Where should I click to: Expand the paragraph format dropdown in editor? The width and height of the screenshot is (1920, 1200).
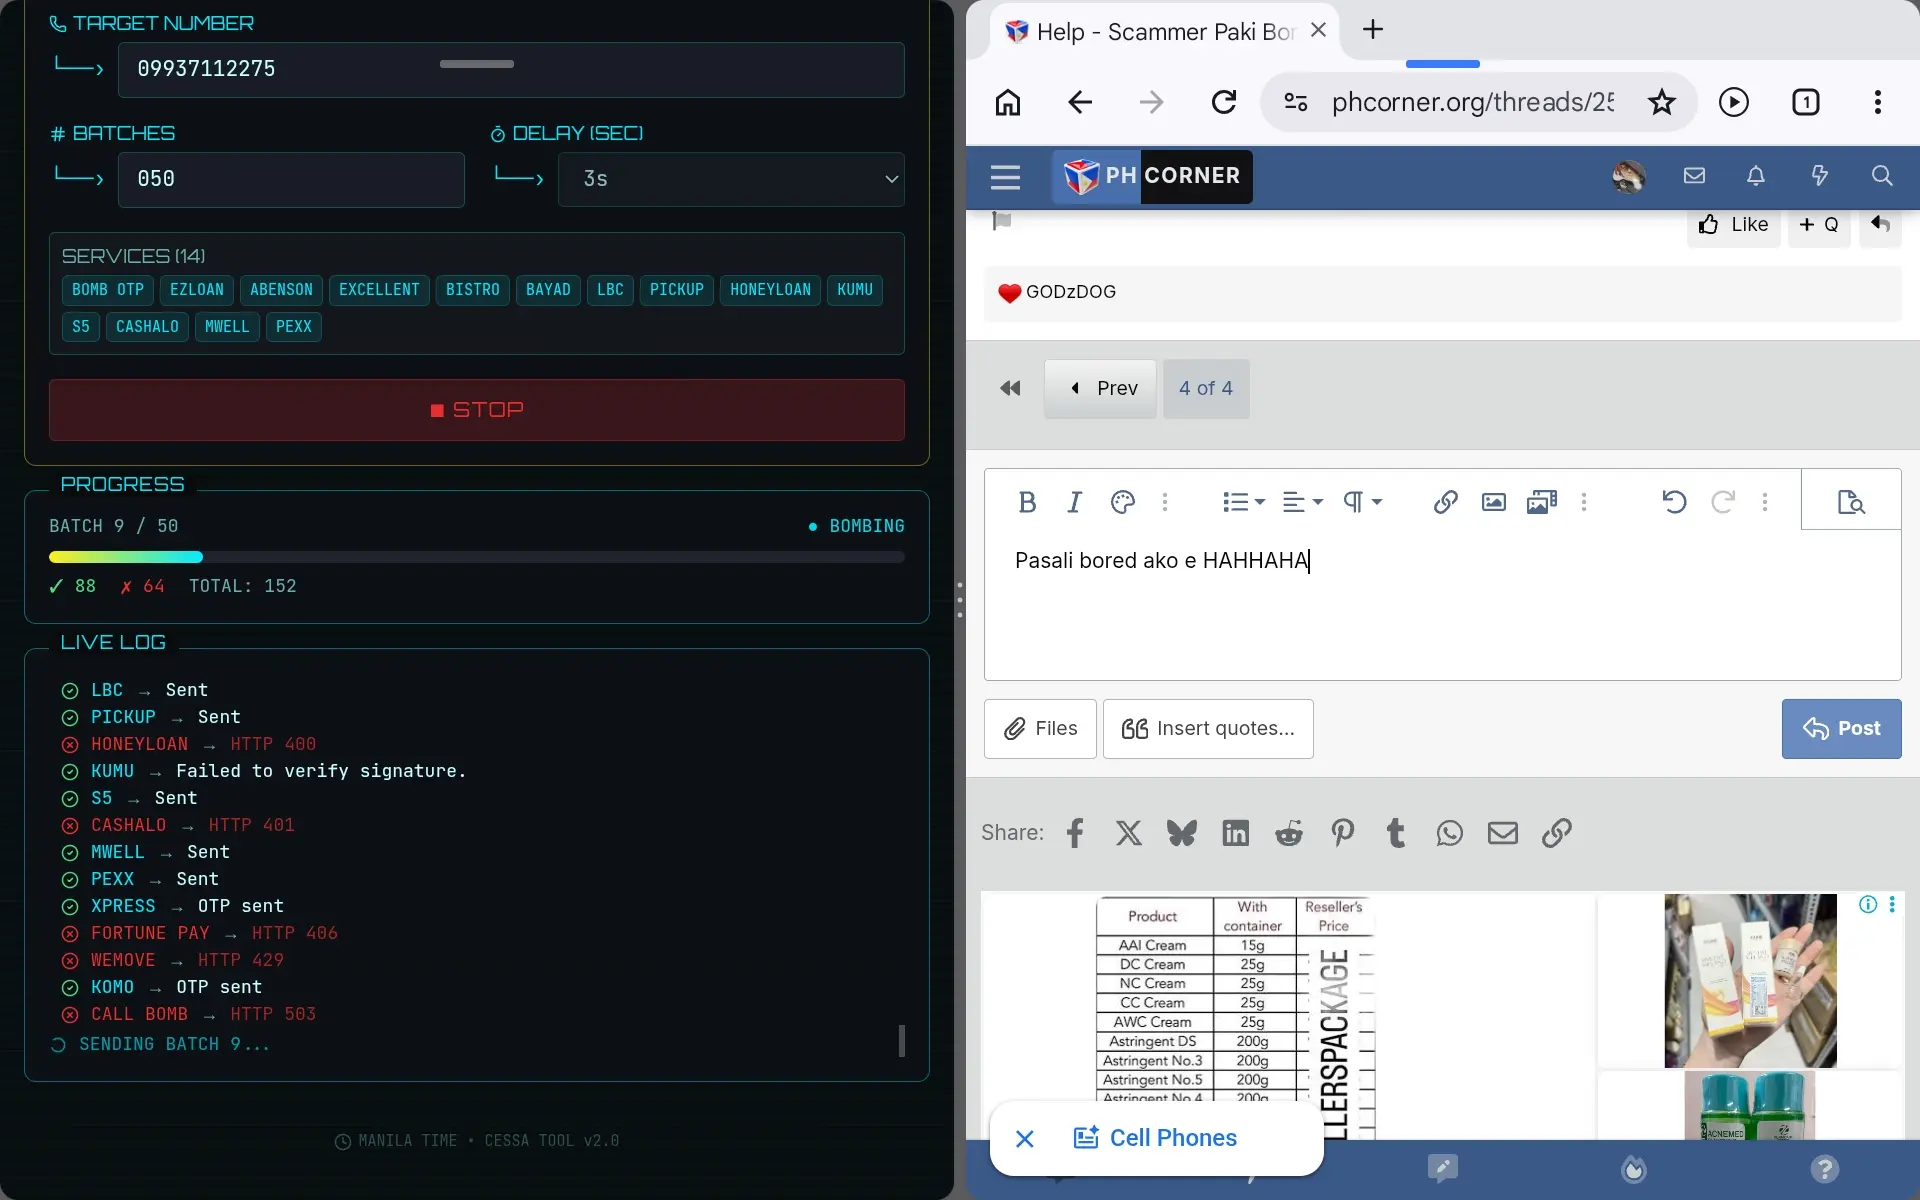[x=1363, y=502]
